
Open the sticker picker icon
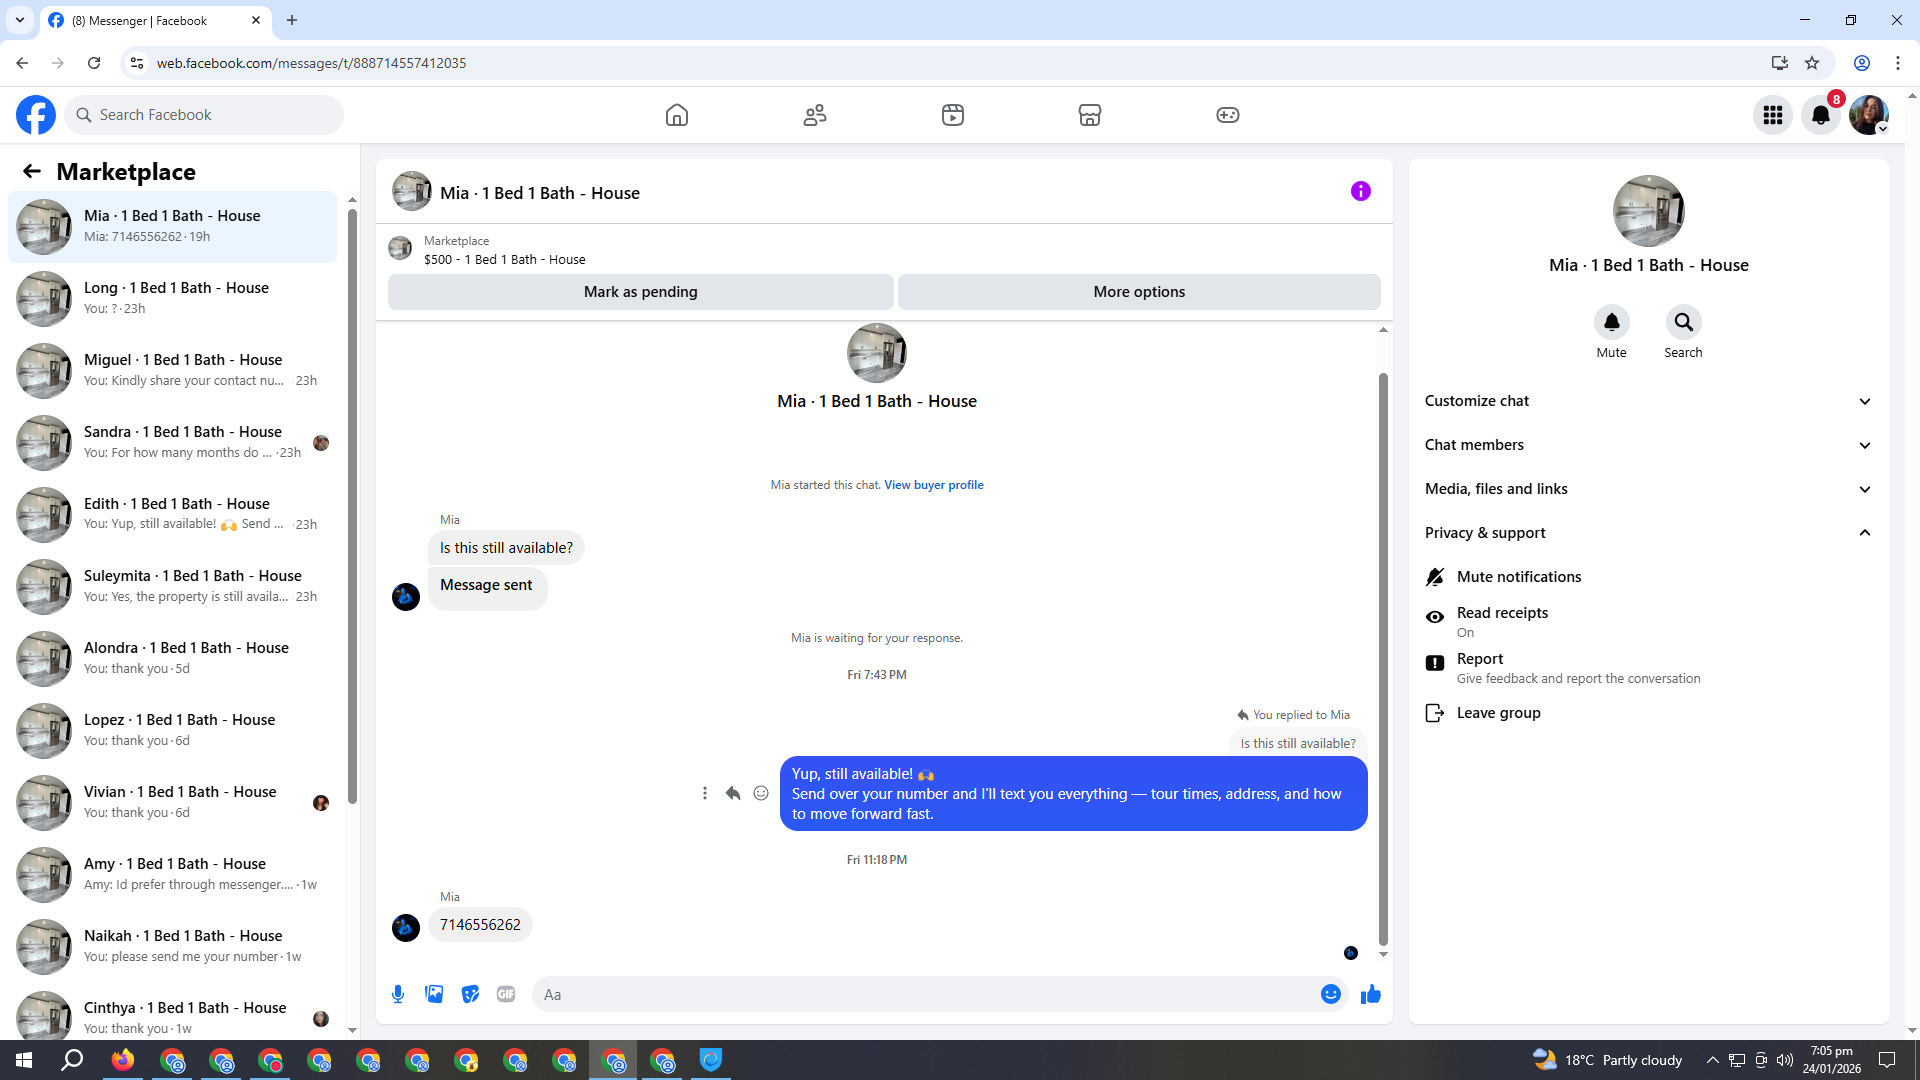470,994
